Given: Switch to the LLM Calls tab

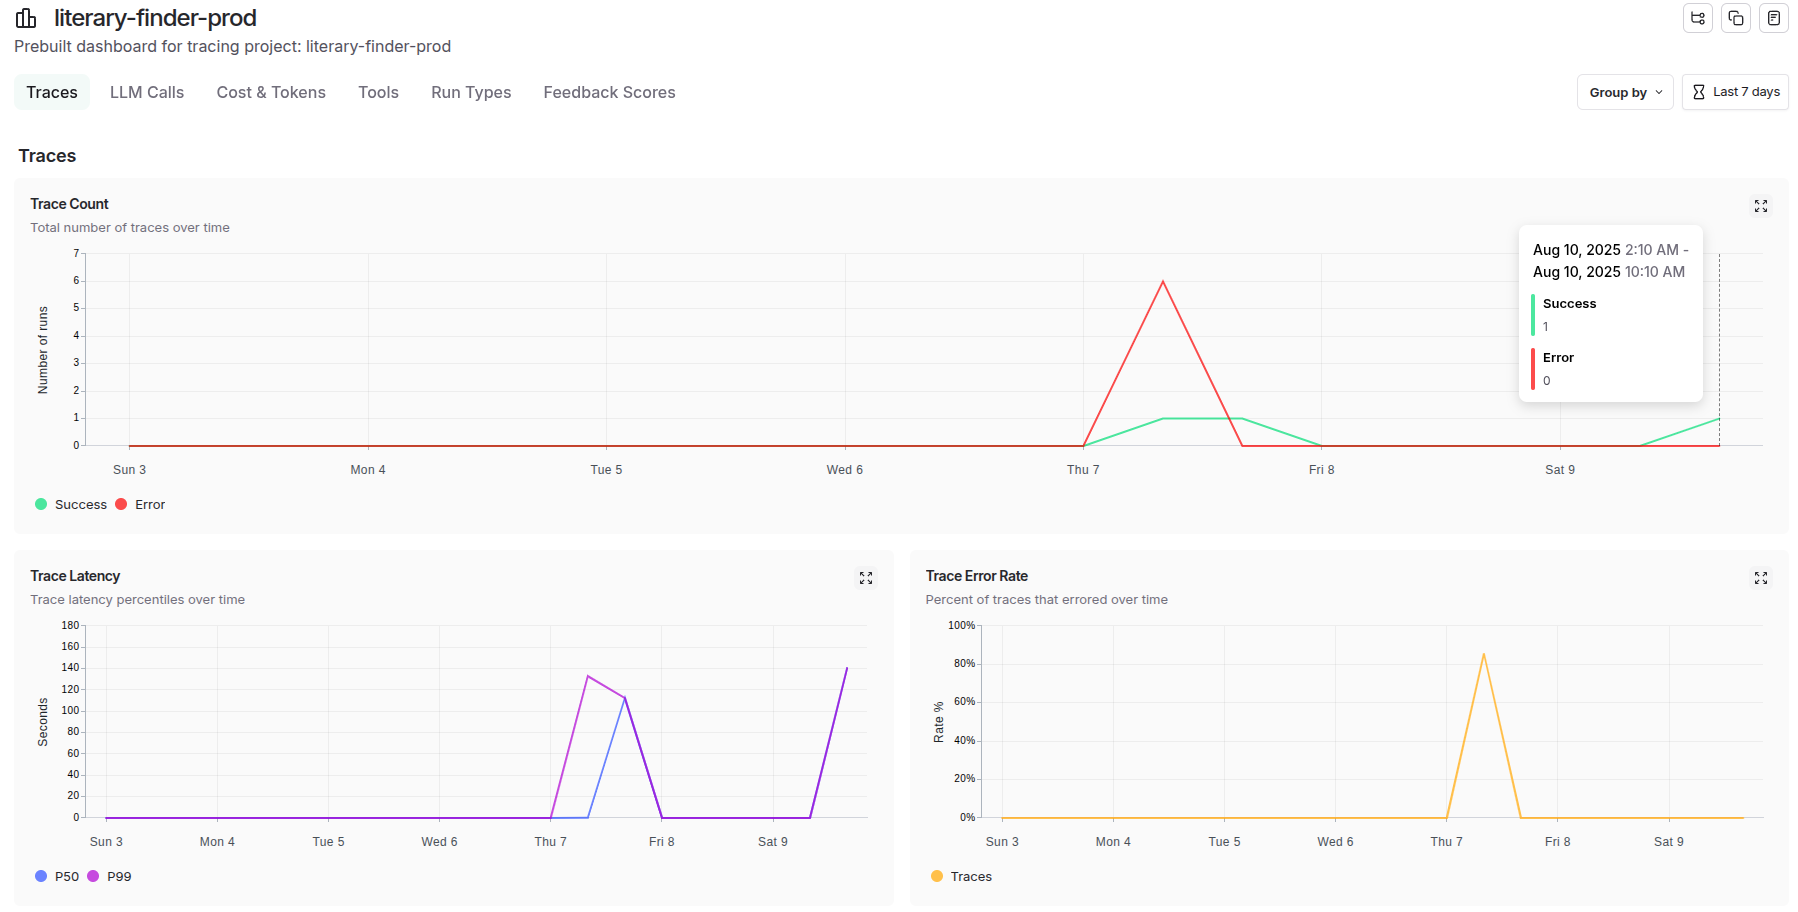Looking at the screenshot, I should pos(147,92).
